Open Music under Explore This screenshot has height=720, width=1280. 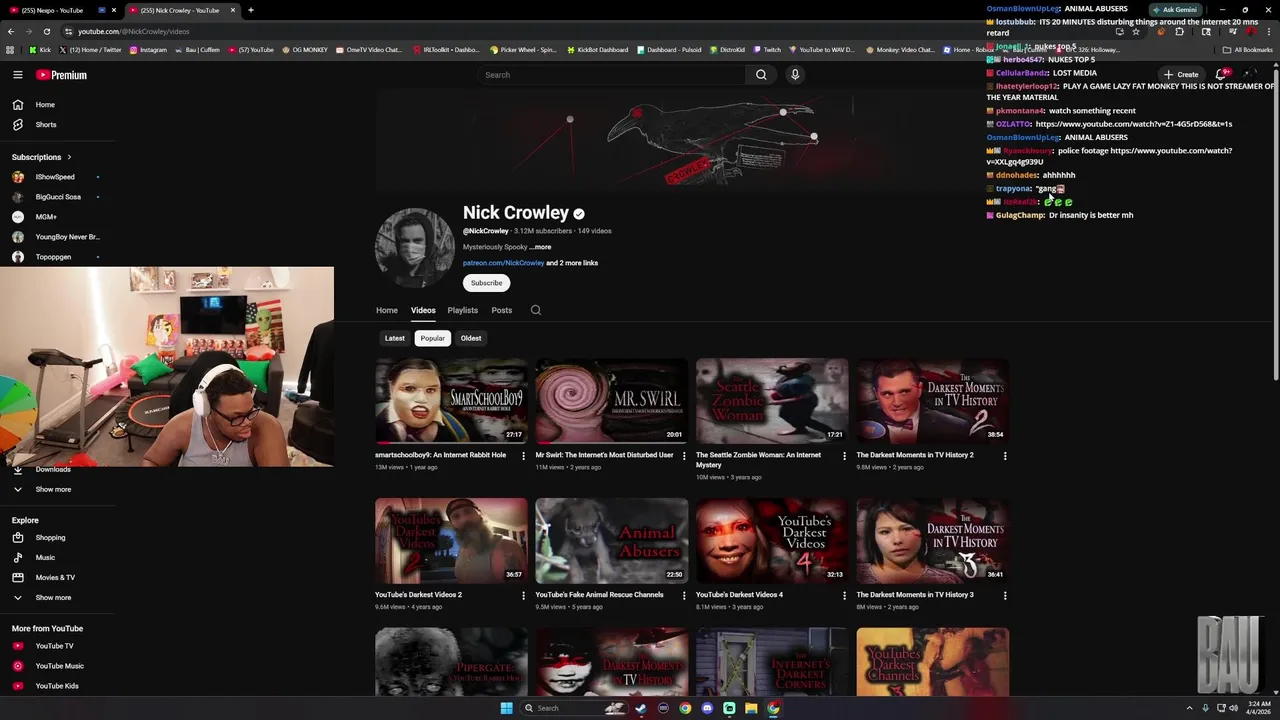point(45,558)
